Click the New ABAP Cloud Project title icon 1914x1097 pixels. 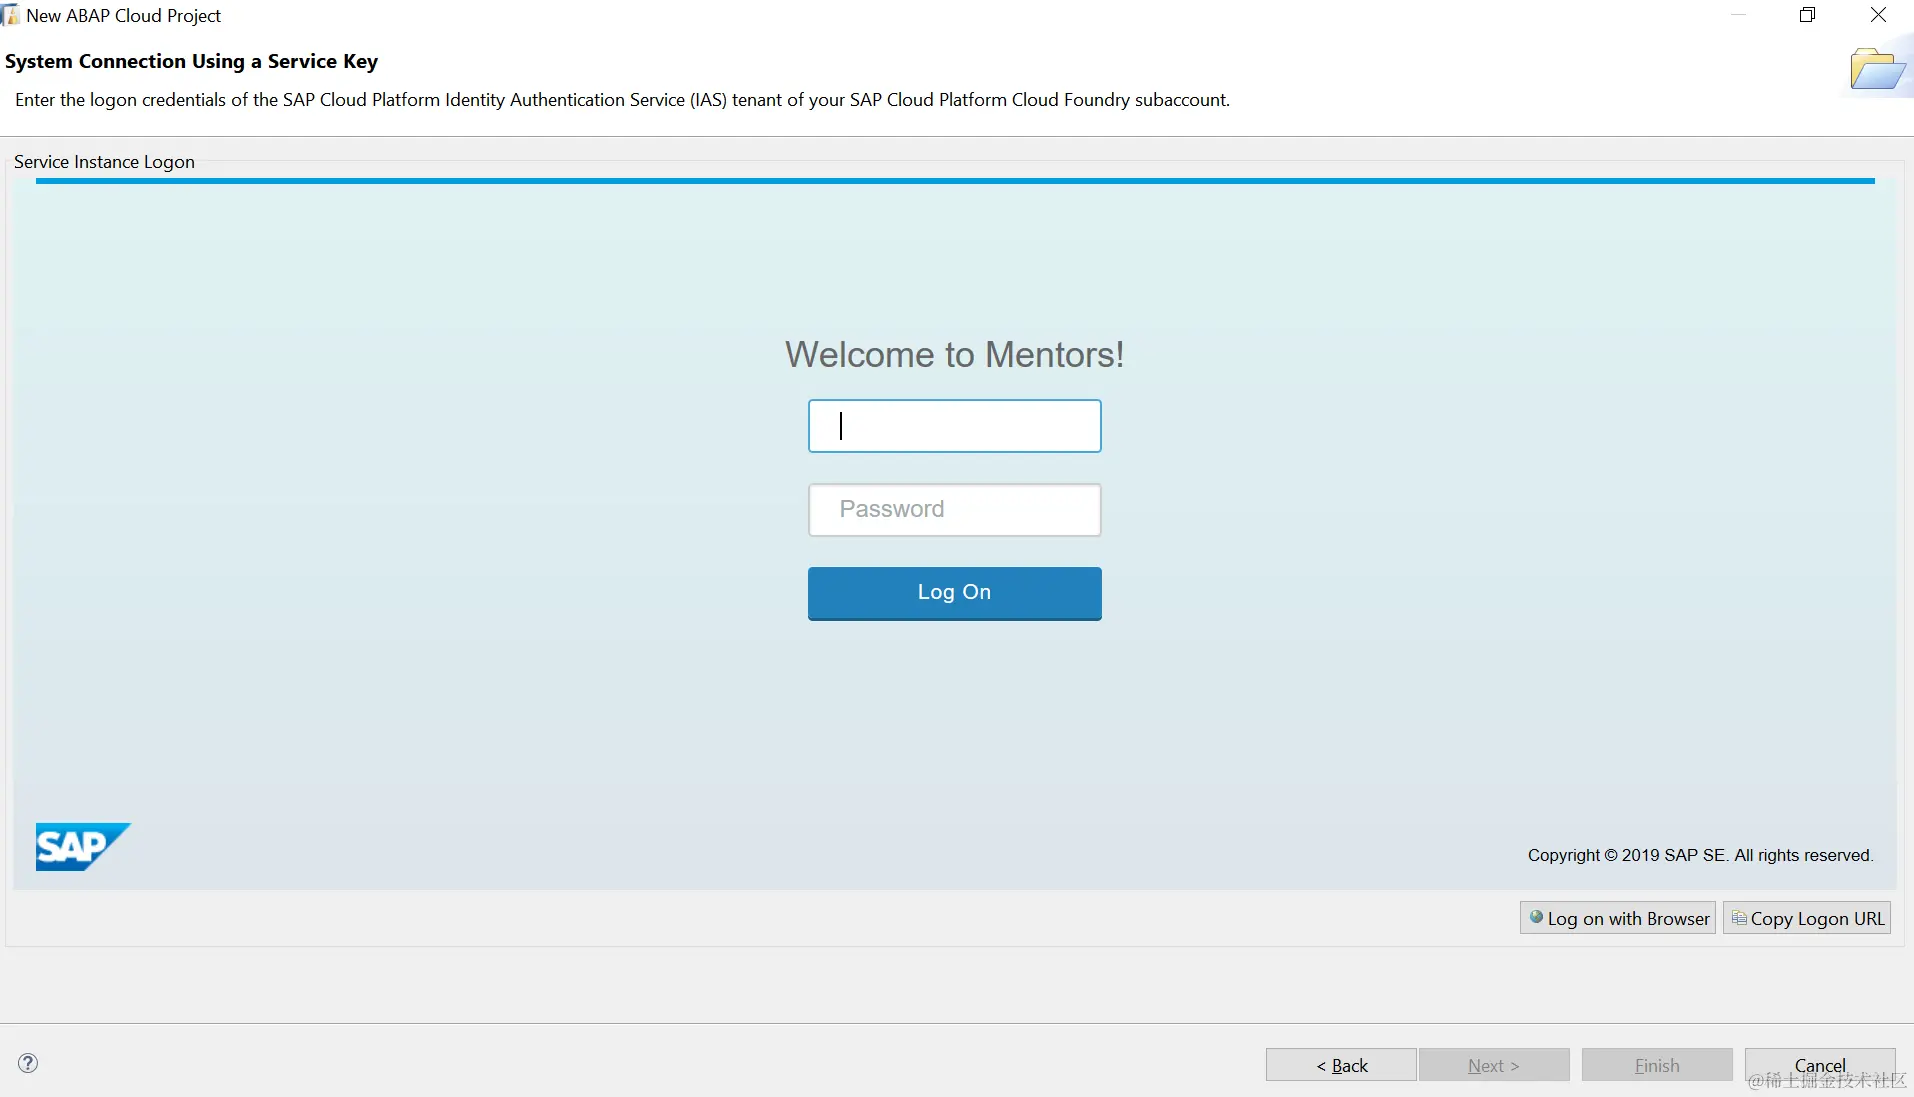point(10,15)
